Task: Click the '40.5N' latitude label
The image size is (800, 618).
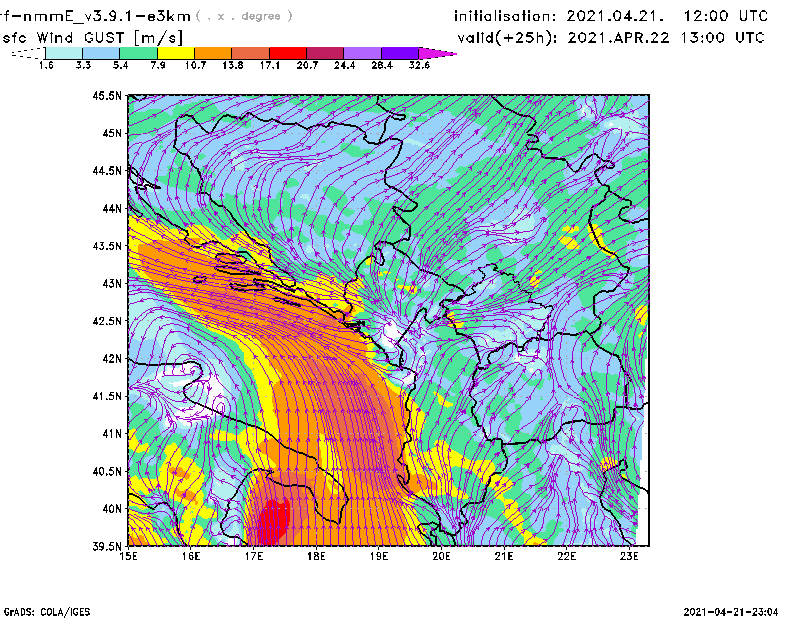Action: tap(107, 472)
